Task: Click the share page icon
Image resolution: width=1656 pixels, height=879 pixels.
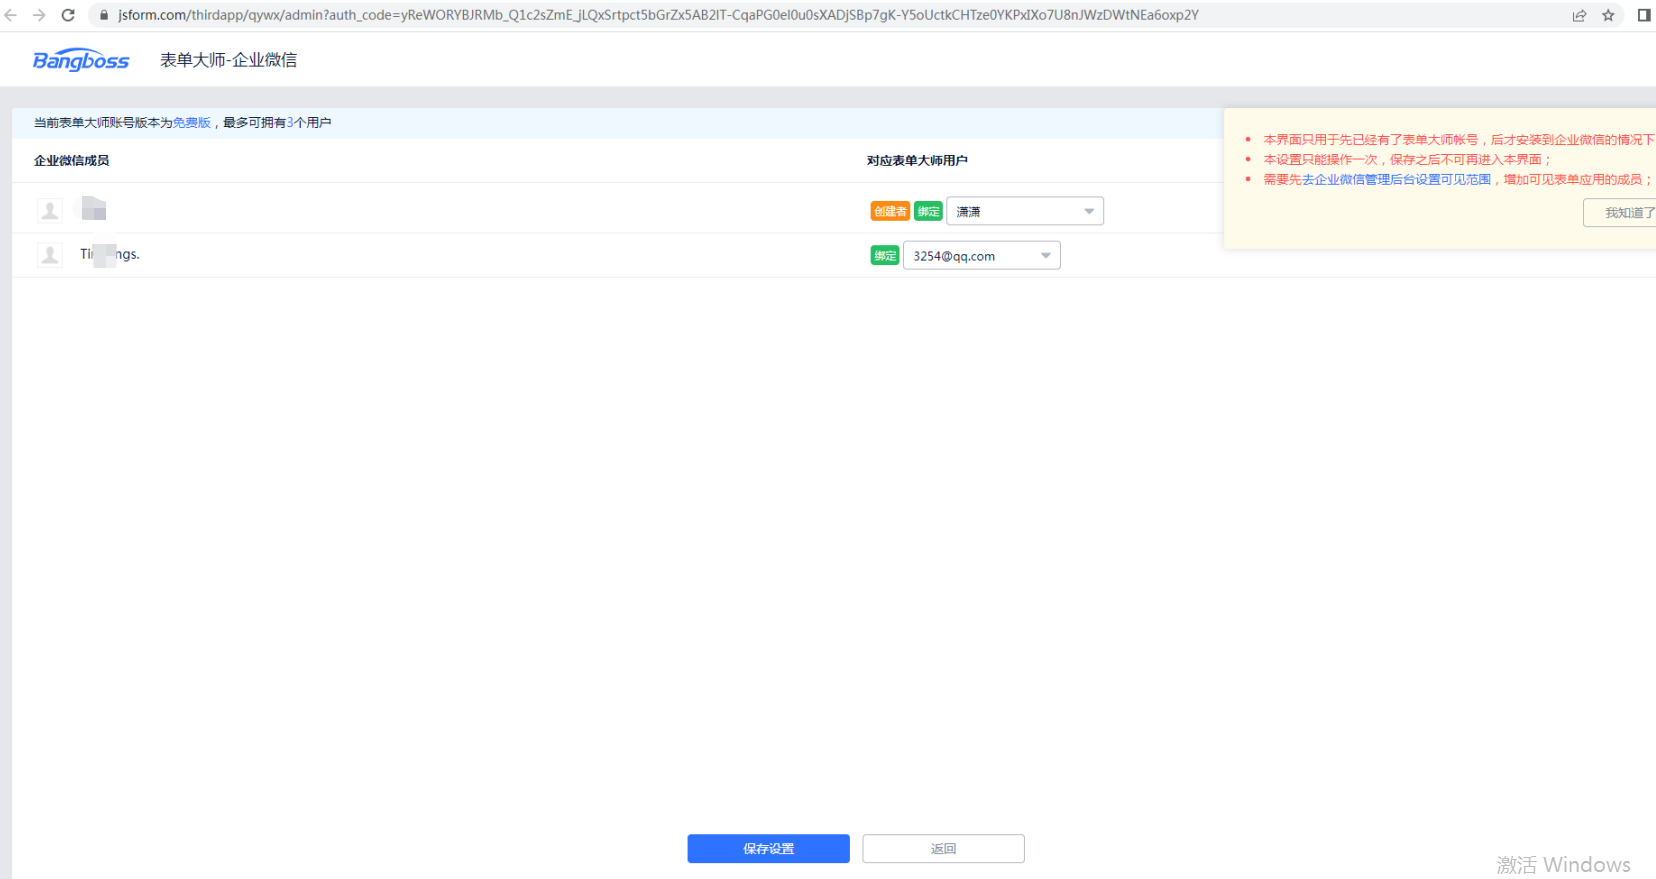Action: pyautogui.click(x=1579, y=15)
